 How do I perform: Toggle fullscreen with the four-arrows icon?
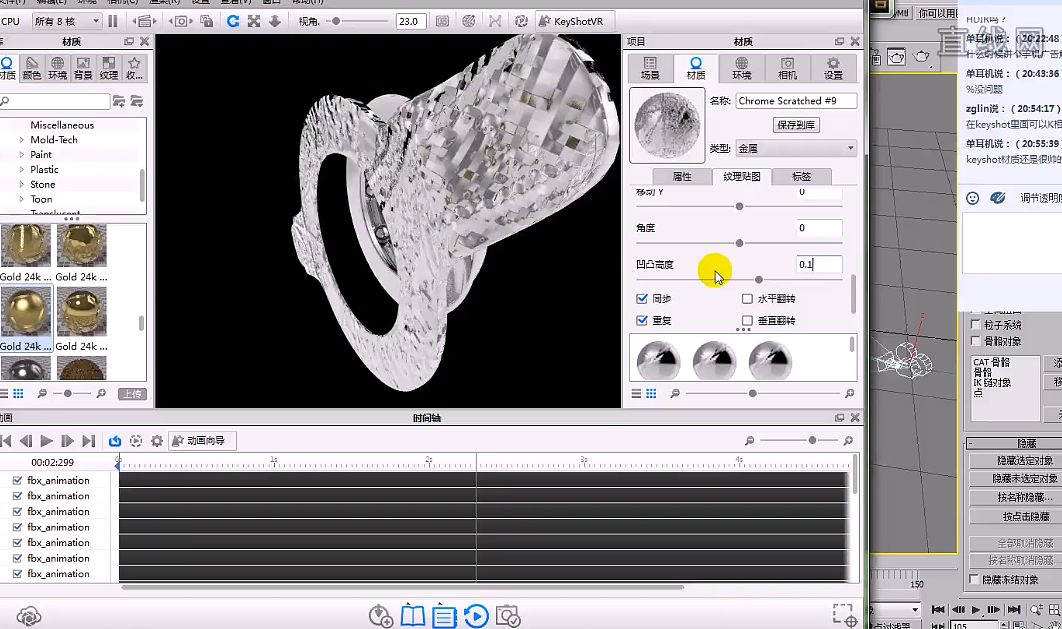click(254, 21)
